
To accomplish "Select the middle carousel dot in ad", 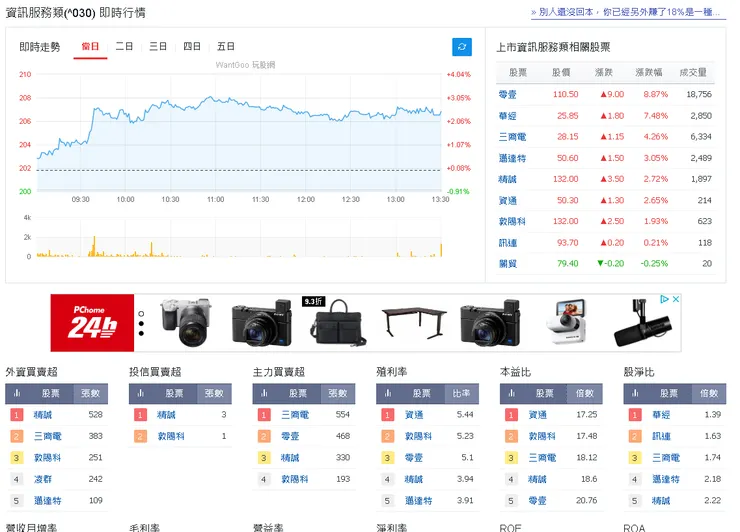I will (x=141, y=324).
